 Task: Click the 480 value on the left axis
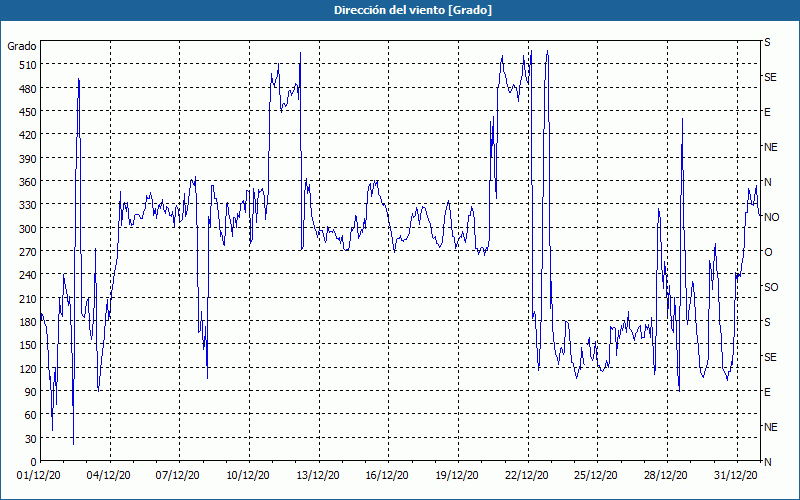click(x=27, y=89)
